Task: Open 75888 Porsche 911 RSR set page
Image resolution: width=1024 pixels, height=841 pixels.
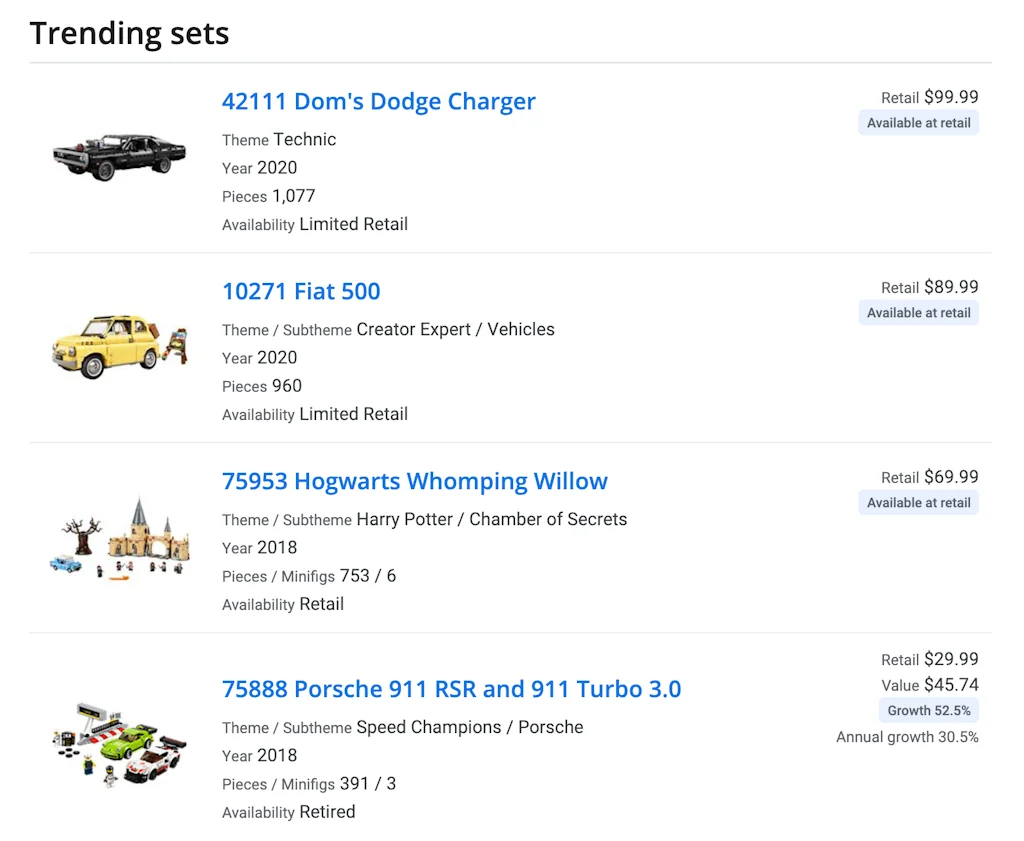Action: tap(451, 689)
